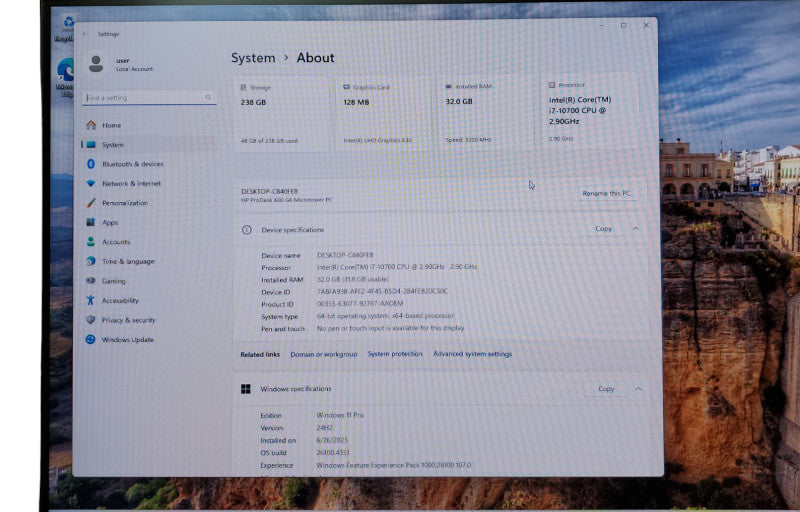800x512 pixels.
Task: Click the 128 MB Graphics Card card
Action: point(384,113)
